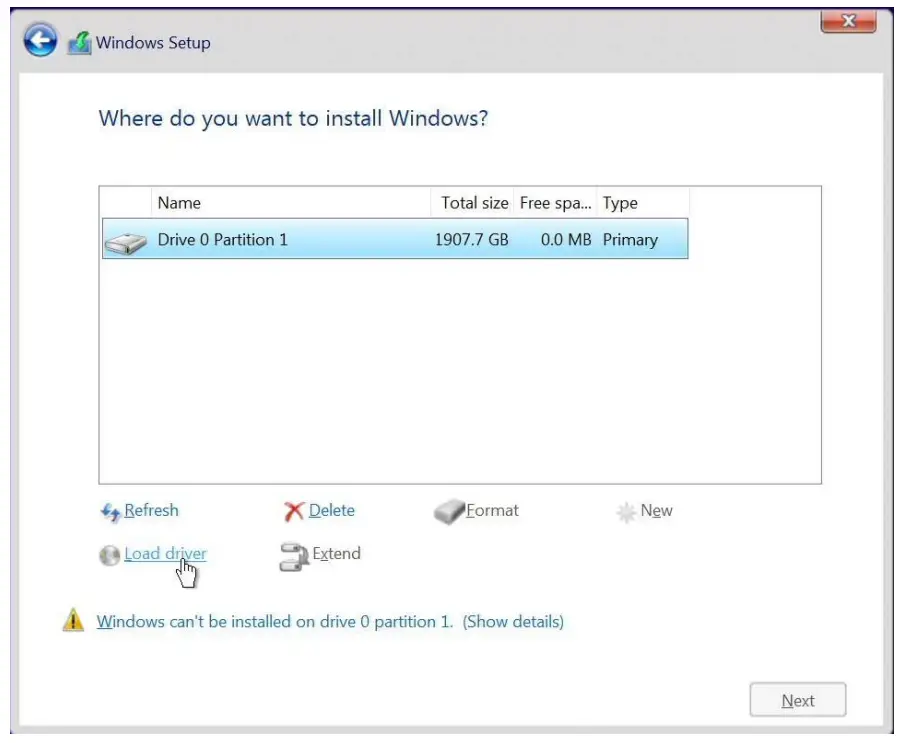Select the Drive 0 Partition 1 row
The image size is (897, 743).
click(300, 239)
